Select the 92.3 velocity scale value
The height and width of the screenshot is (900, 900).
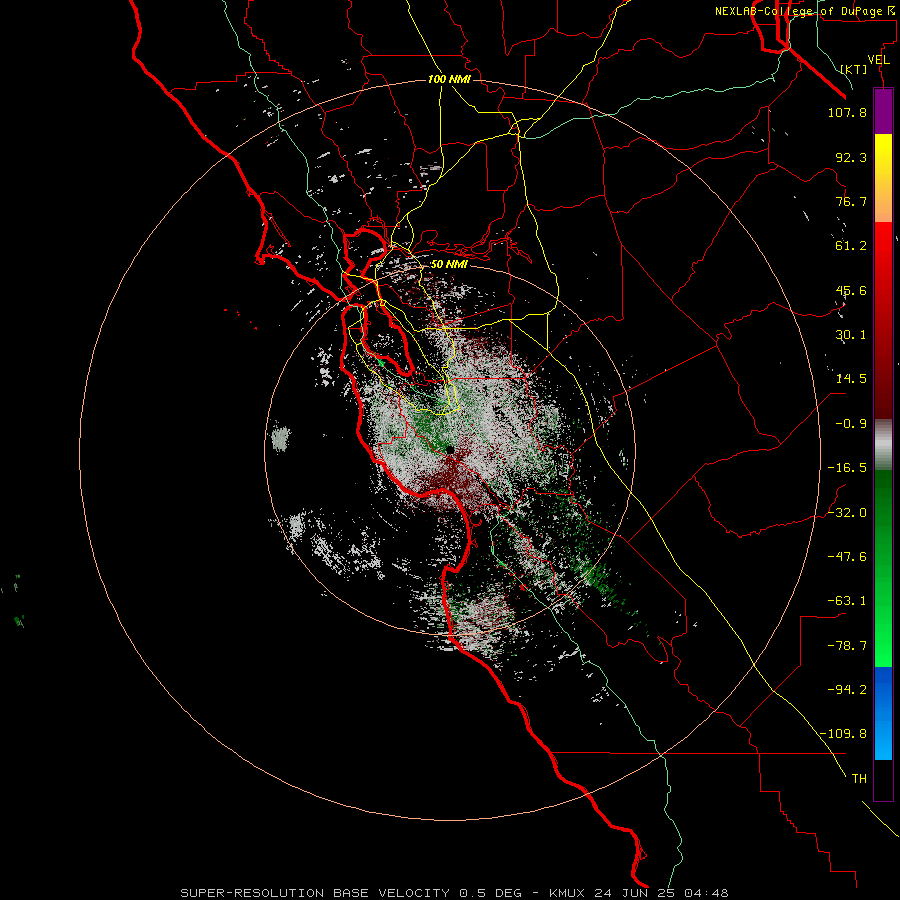click(x=851, y=157)
